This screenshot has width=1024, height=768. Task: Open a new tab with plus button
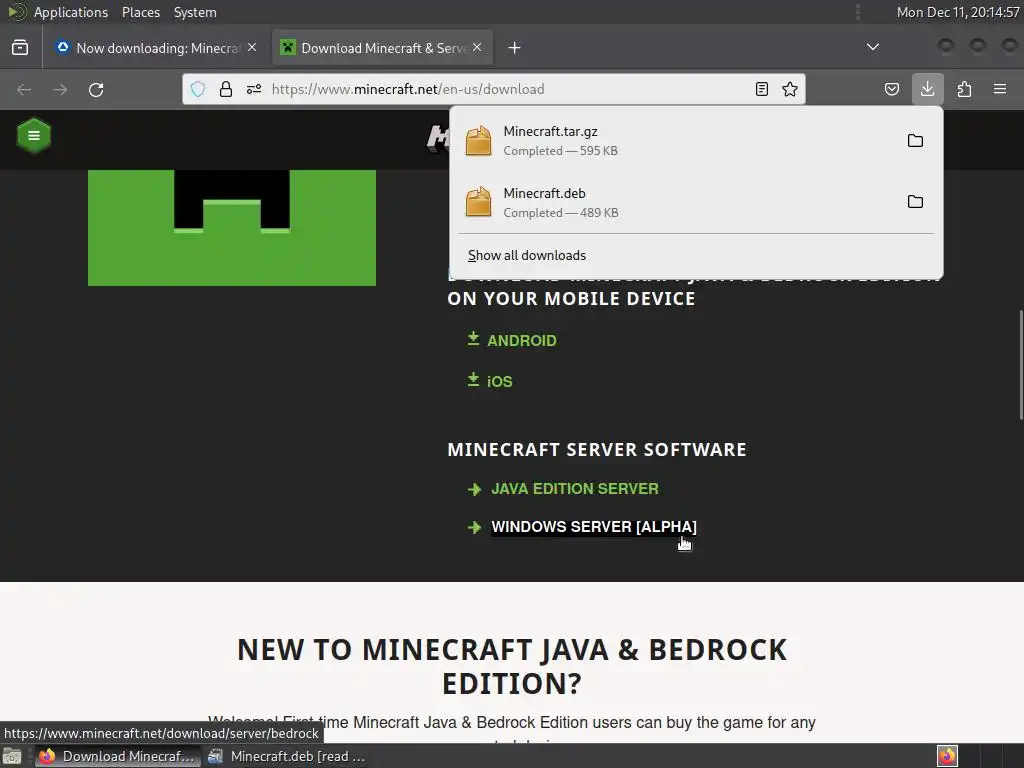515,48
